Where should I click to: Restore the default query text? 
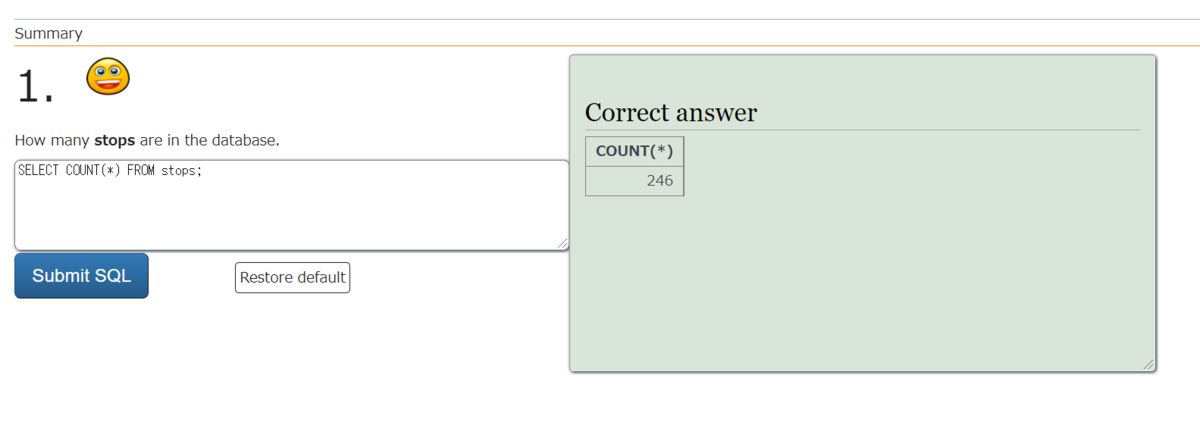[292, 277]
